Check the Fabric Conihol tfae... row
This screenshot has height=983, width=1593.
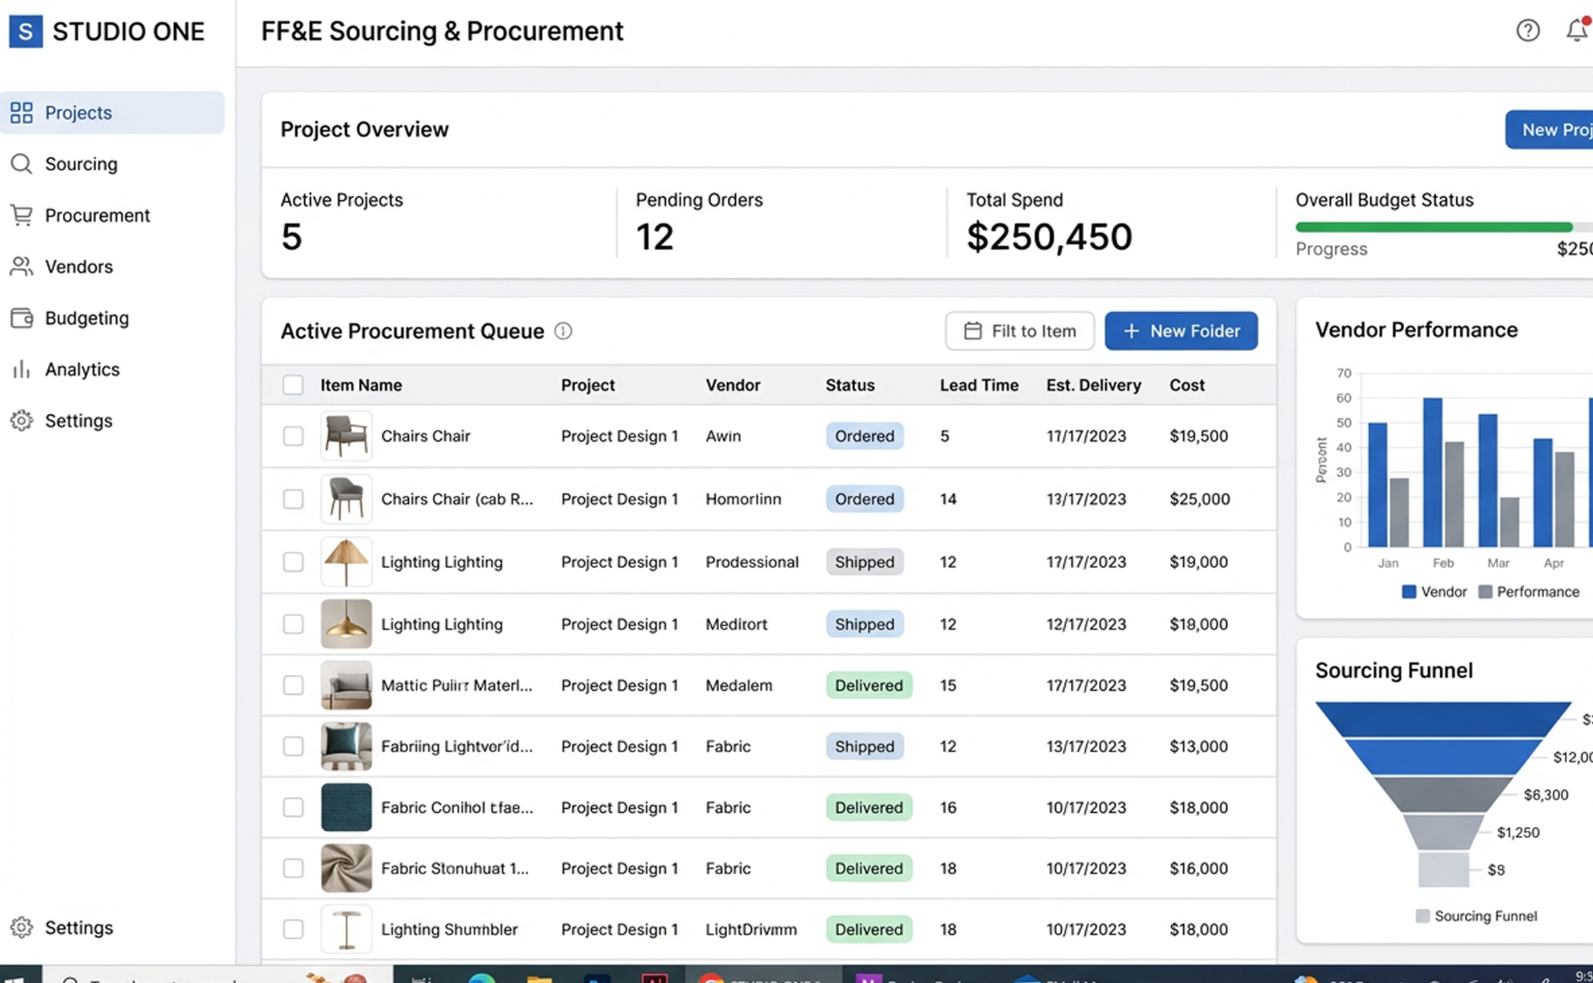(x=293, y=807)
